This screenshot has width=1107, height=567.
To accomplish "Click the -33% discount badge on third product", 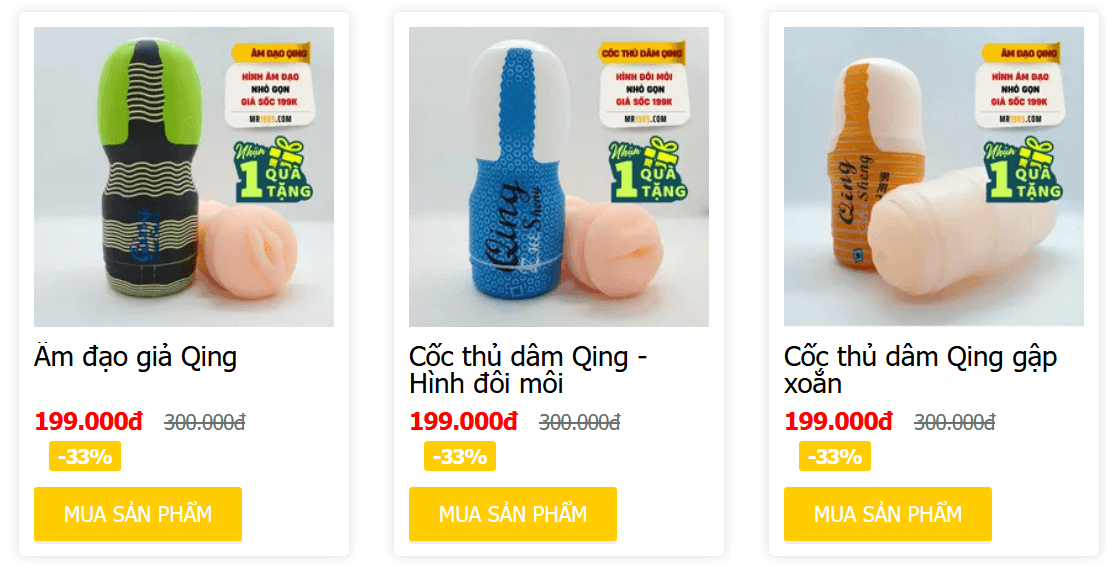I will 834,456.
